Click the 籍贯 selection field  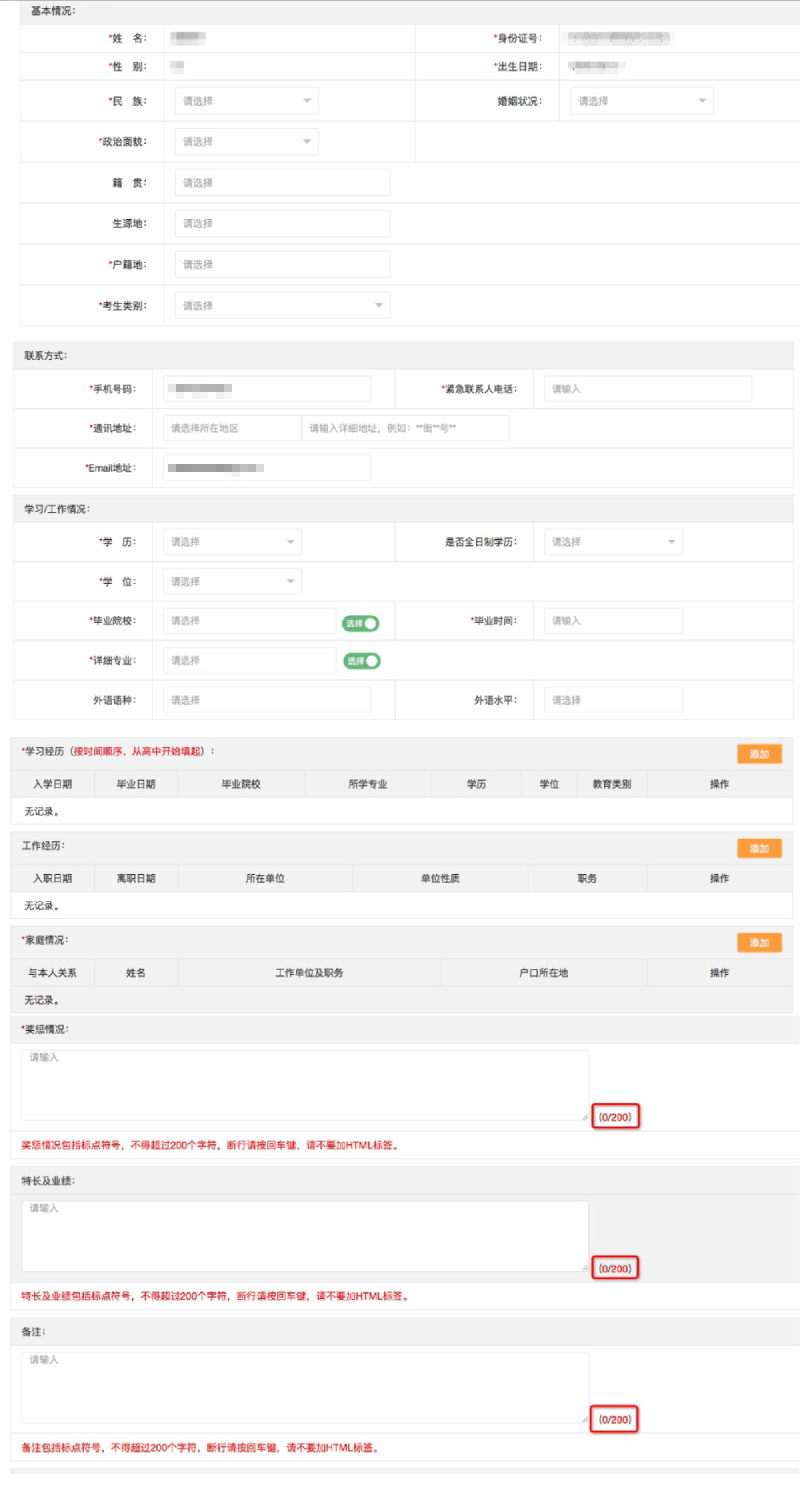click(x=282, y=183)
